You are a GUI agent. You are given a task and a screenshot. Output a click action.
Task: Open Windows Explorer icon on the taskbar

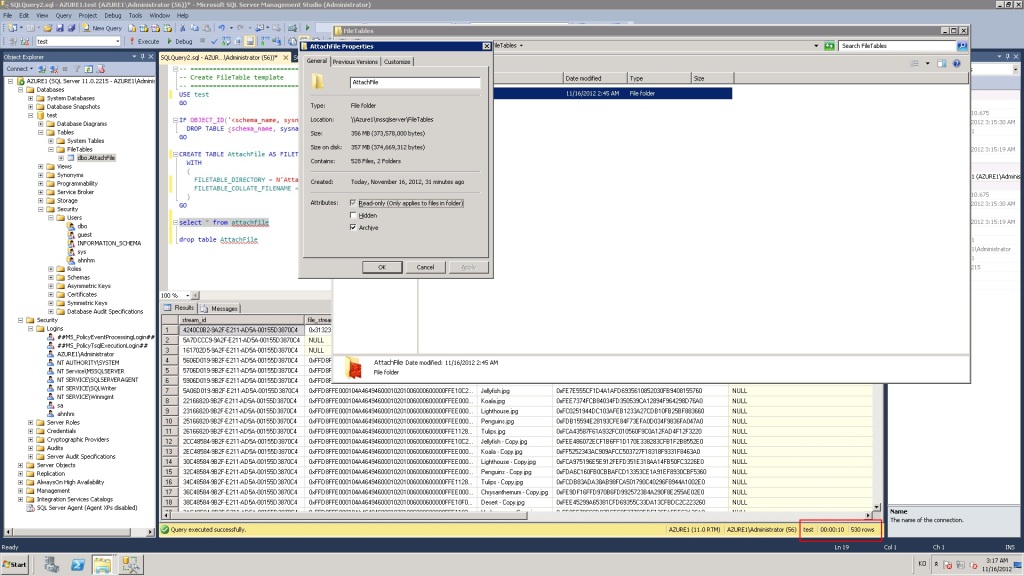click(103, 564)
